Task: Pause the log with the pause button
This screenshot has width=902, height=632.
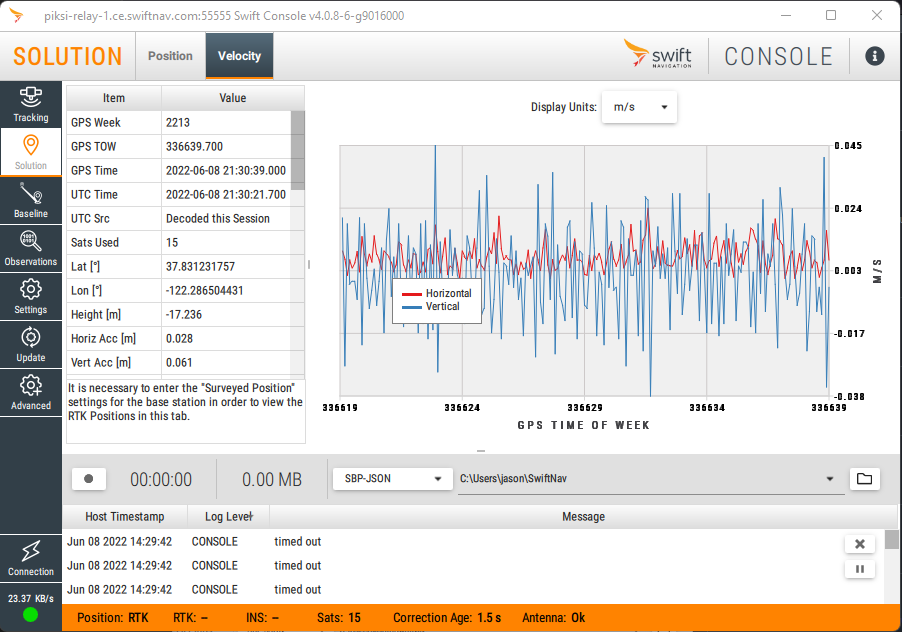Action: point(859,569)
